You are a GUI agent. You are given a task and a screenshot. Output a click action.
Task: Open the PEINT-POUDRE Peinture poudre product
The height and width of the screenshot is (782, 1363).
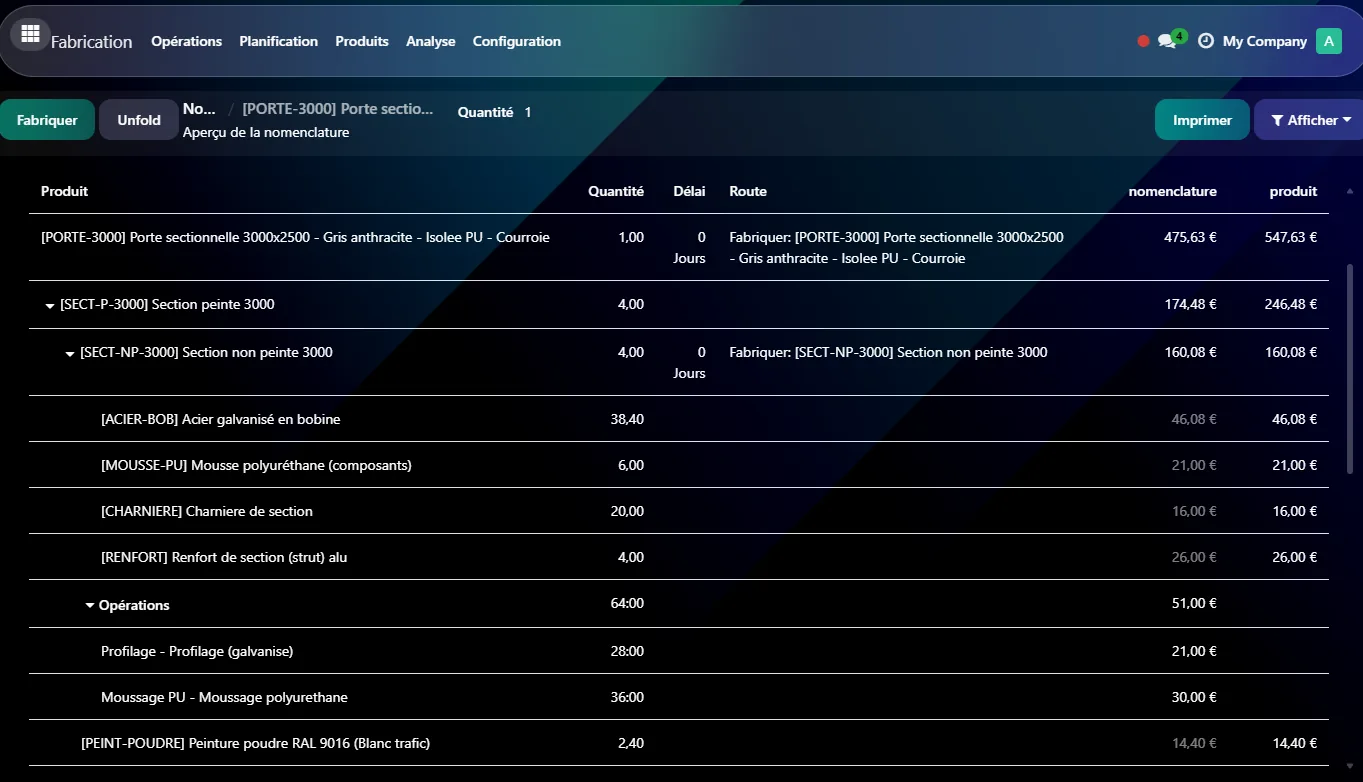256,743
